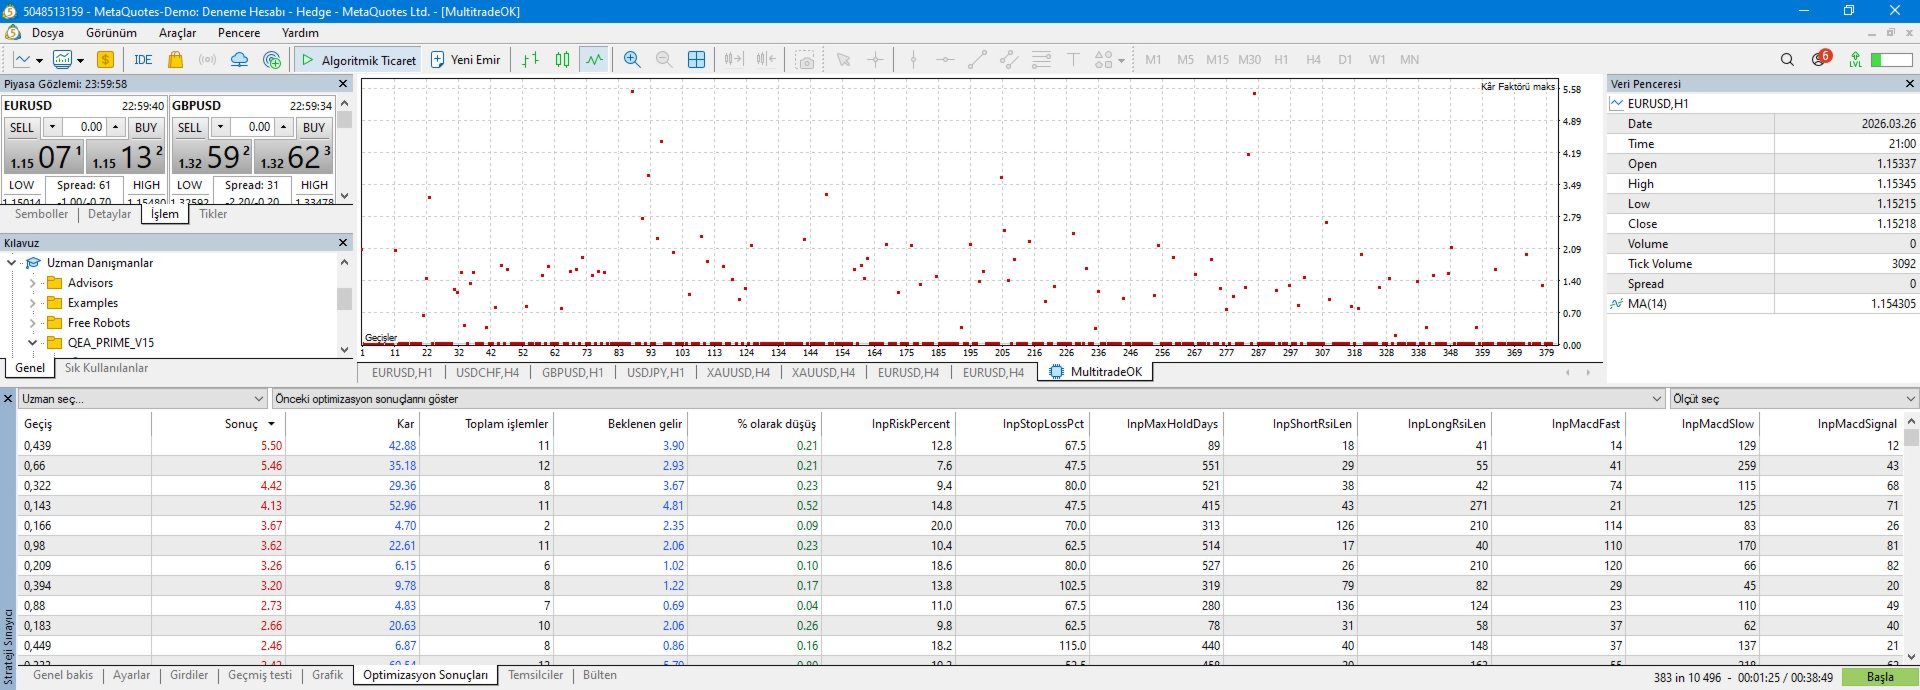Click the Başla button
This screenshot has height=690, width=1920.
[x=1879, y=677]
